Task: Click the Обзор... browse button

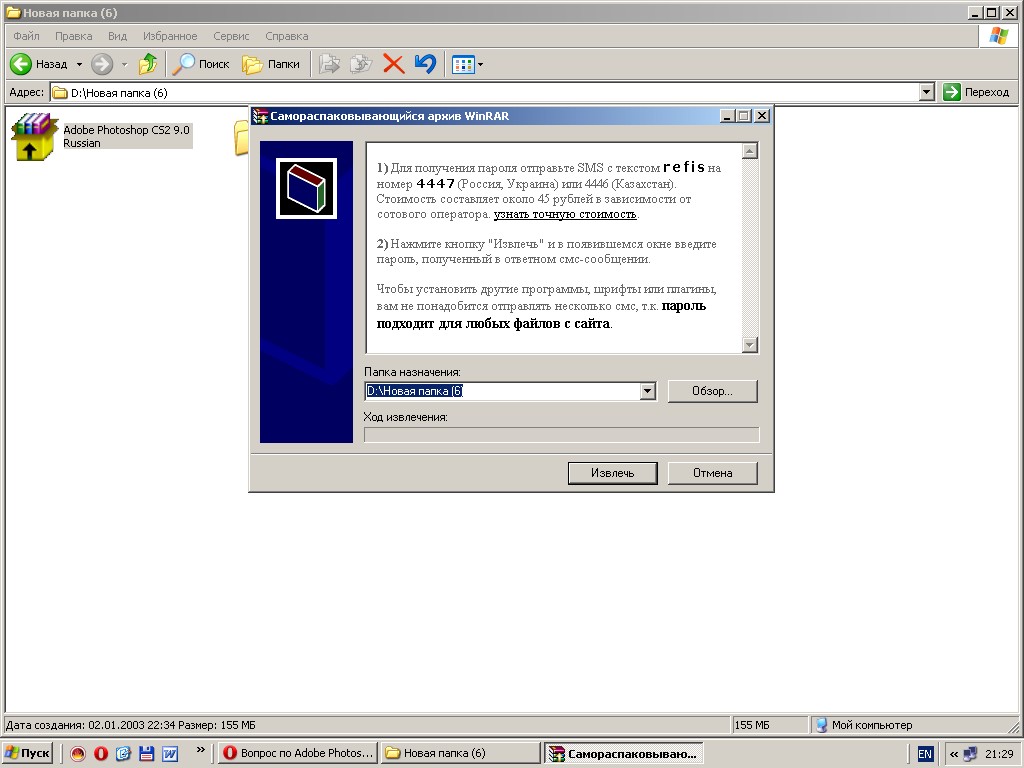Action: [x=712, y=391]
